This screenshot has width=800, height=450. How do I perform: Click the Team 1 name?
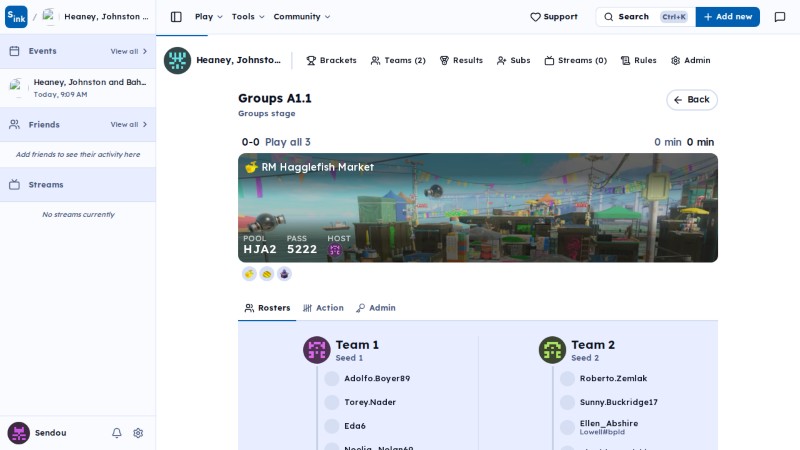357,345
